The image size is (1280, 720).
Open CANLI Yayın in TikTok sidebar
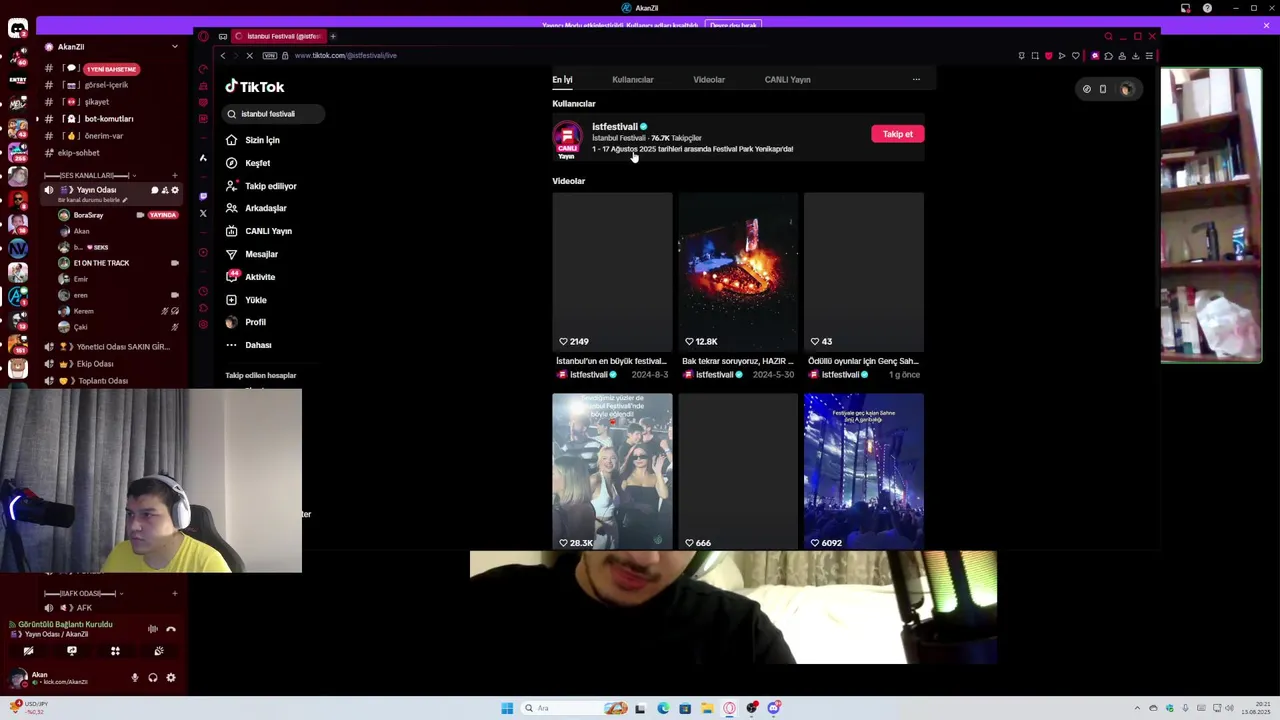point(259,231)
